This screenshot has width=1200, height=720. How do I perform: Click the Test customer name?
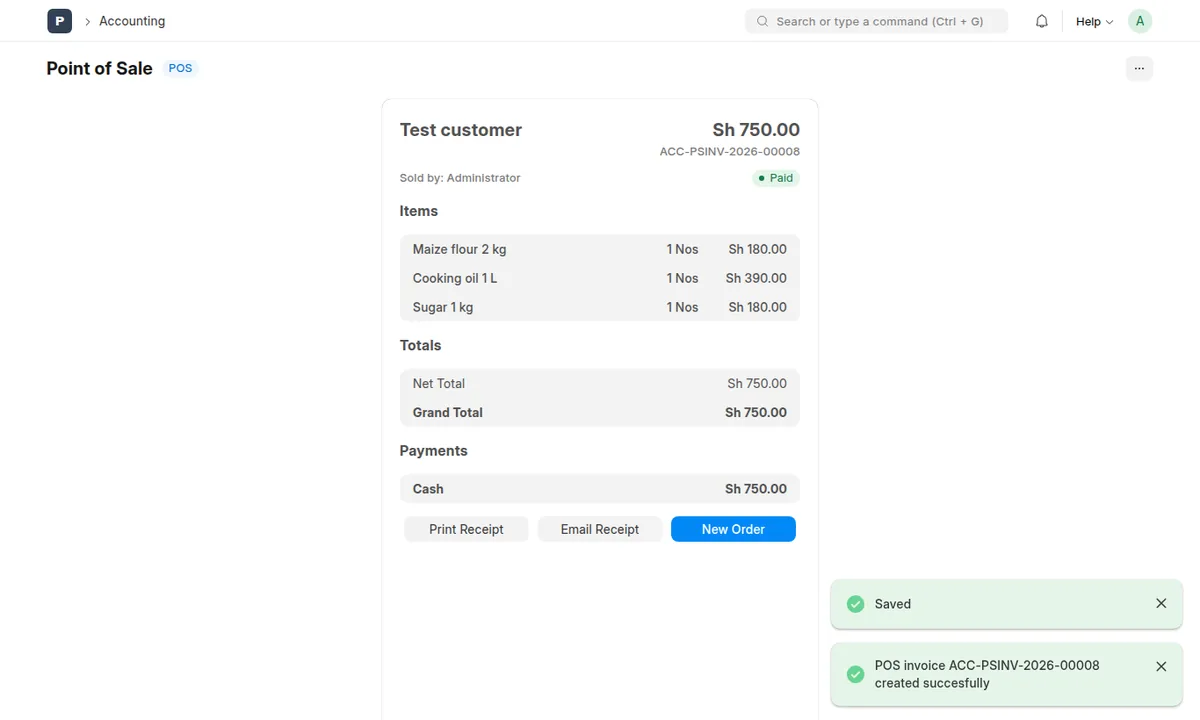pyautogui.click(x=461, y=130)
